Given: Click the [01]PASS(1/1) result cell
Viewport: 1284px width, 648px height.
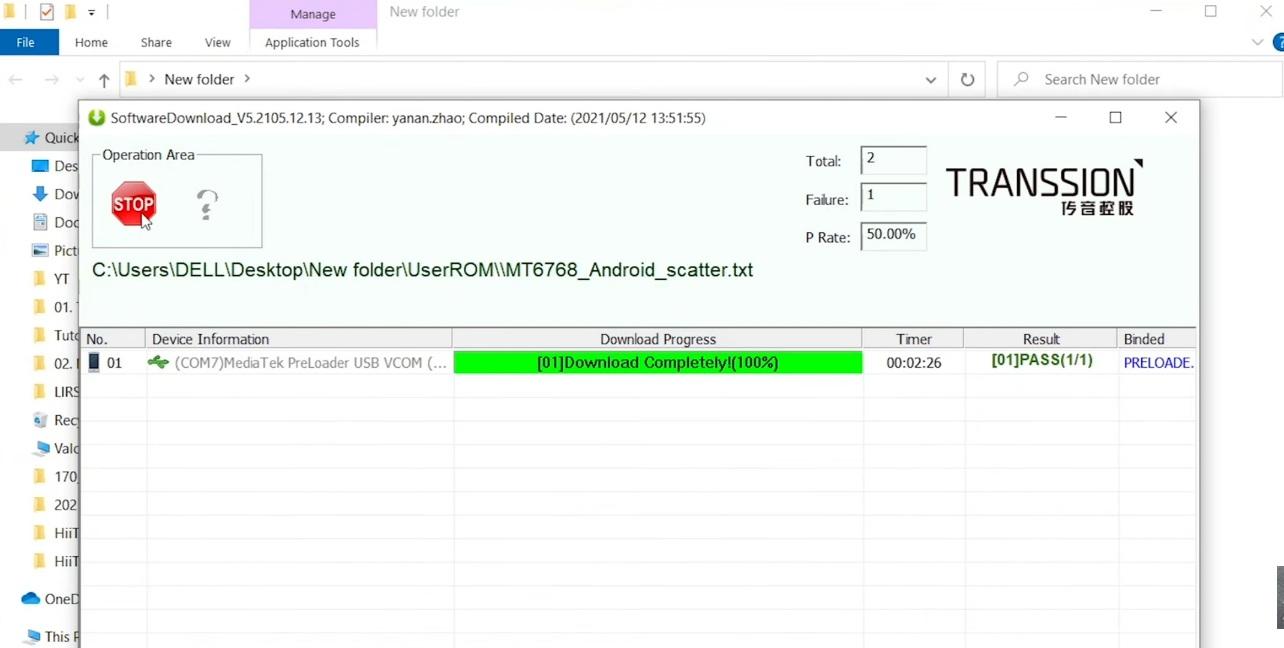Looking at the screenshot, I should [x=1040, y=361].
